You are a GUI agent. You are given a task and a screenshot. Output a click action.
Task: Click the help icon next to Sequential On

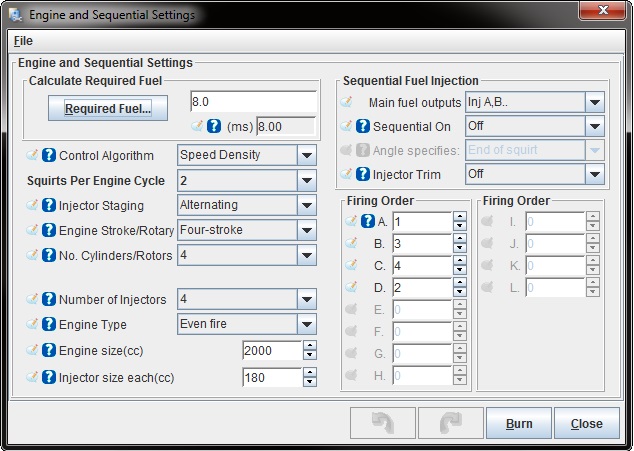coord(363,127)
